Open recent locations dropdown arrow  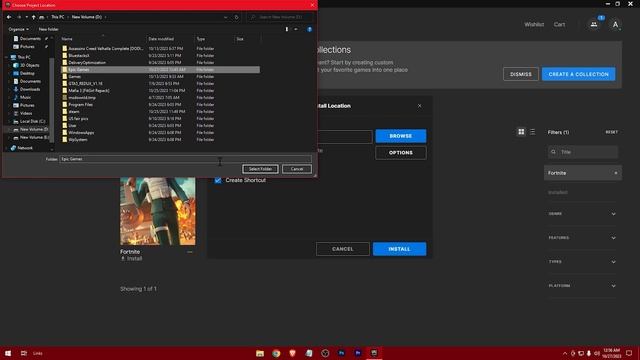[x=27, y=17]
